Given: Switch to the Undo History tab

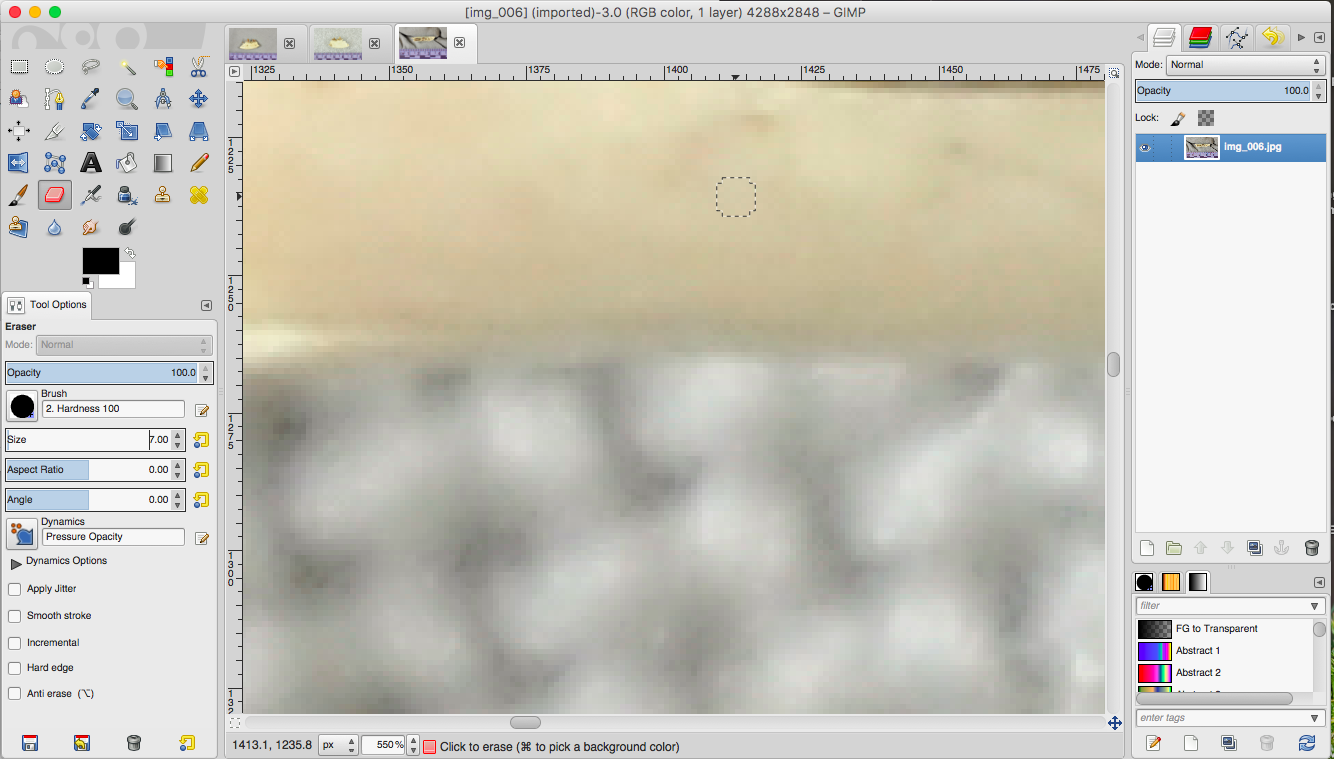Looking at the screenshot, I should [x=1272, y=38].
